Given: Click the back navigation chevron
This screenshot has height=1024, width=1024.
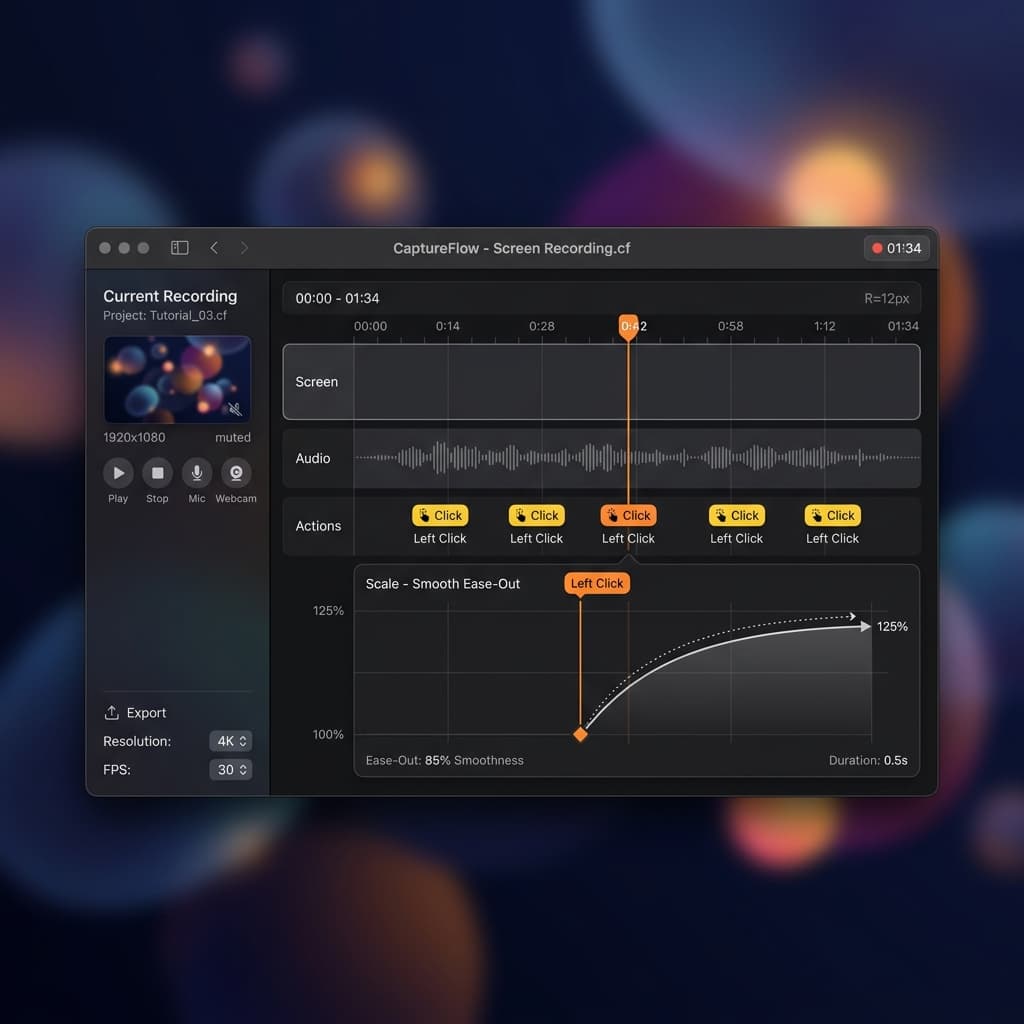Looking at the screenshot, I should click(214, 247).
